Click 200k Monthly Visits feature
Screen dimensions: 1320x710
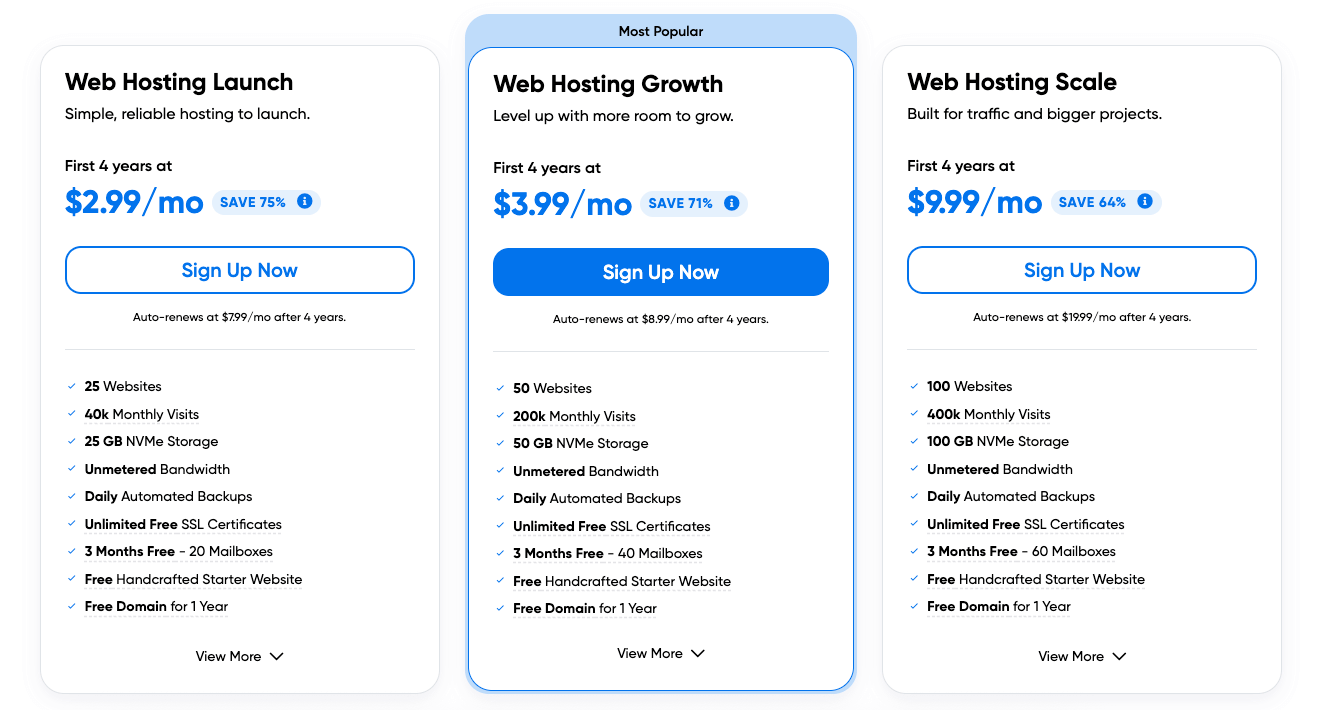[574, 416]
